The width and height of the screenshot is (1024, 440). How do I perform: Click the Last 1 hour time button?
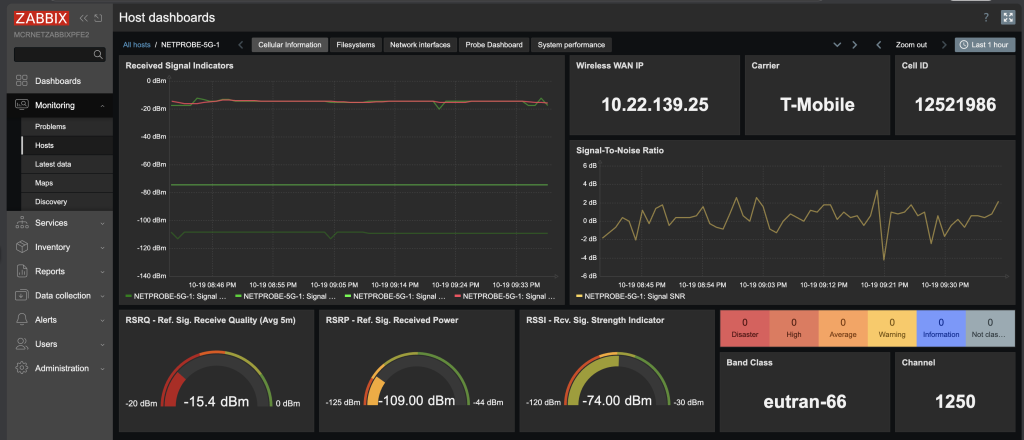click(x=984, y=45)
